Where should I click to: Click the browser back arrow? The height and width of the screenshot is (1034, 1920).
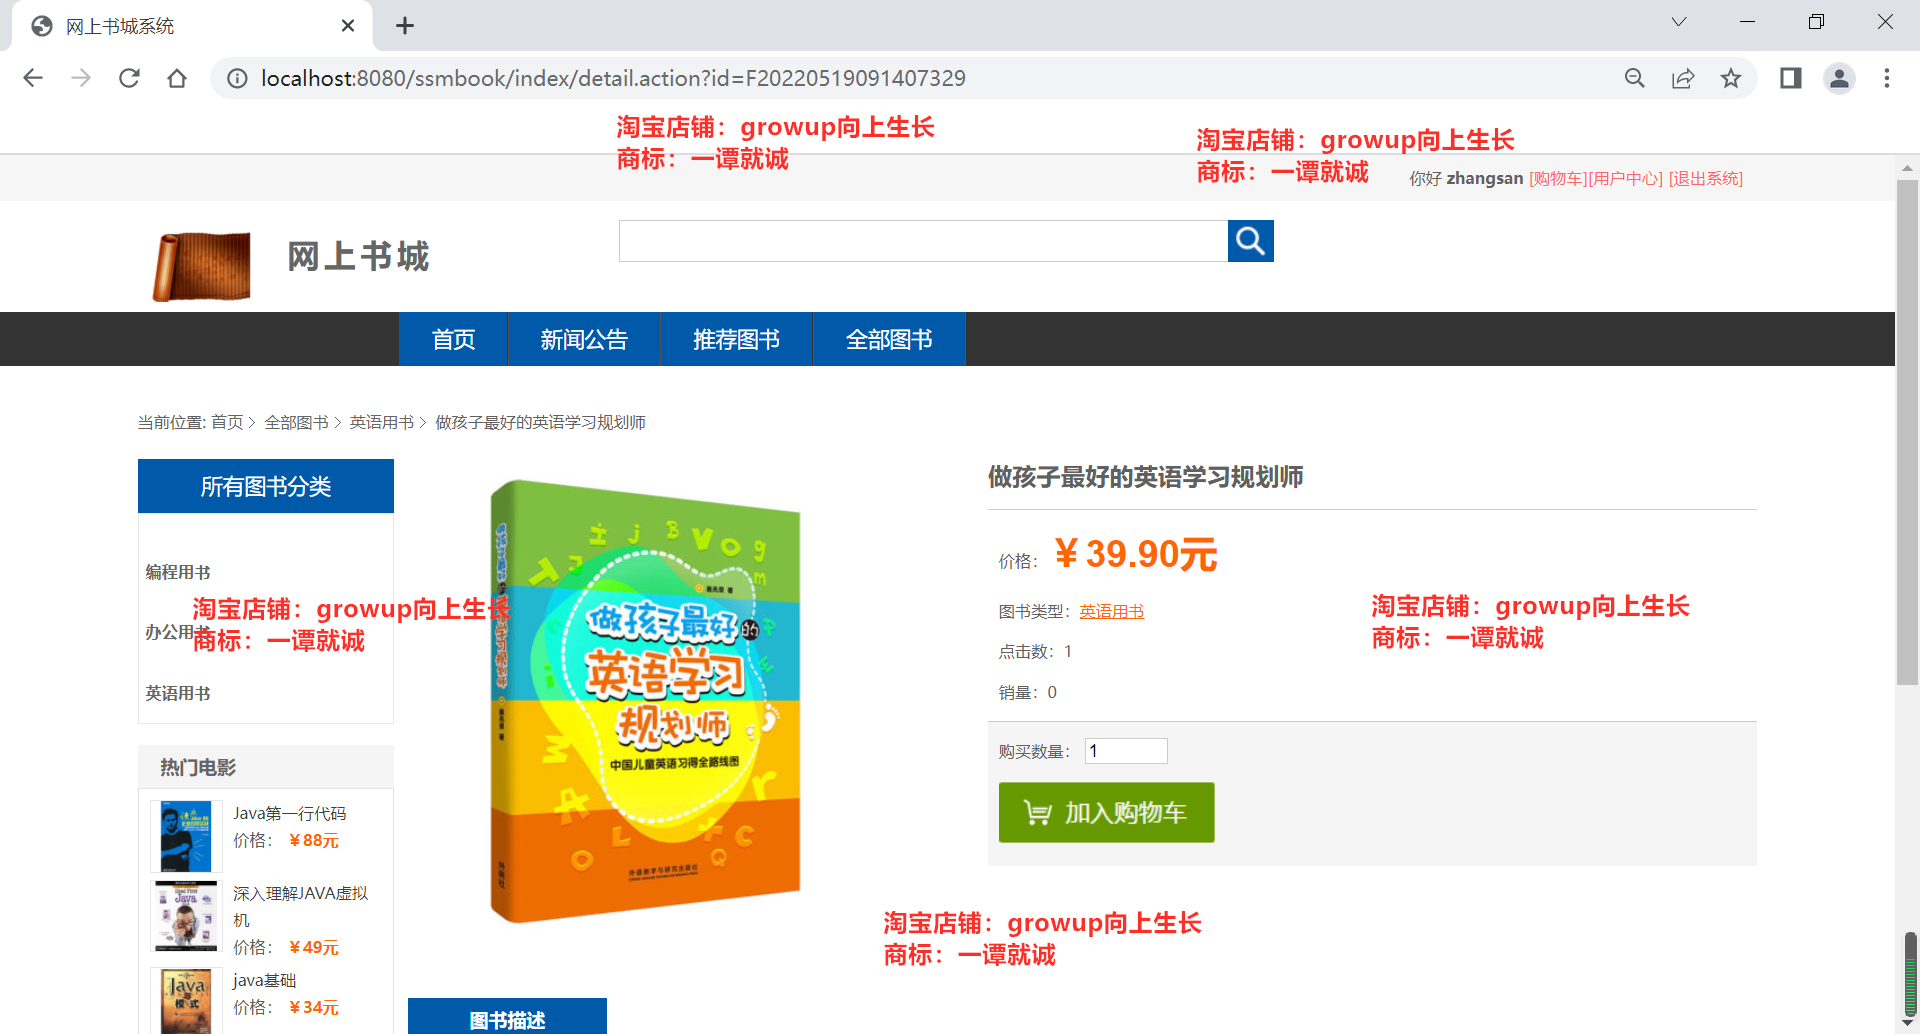[33, 78]
